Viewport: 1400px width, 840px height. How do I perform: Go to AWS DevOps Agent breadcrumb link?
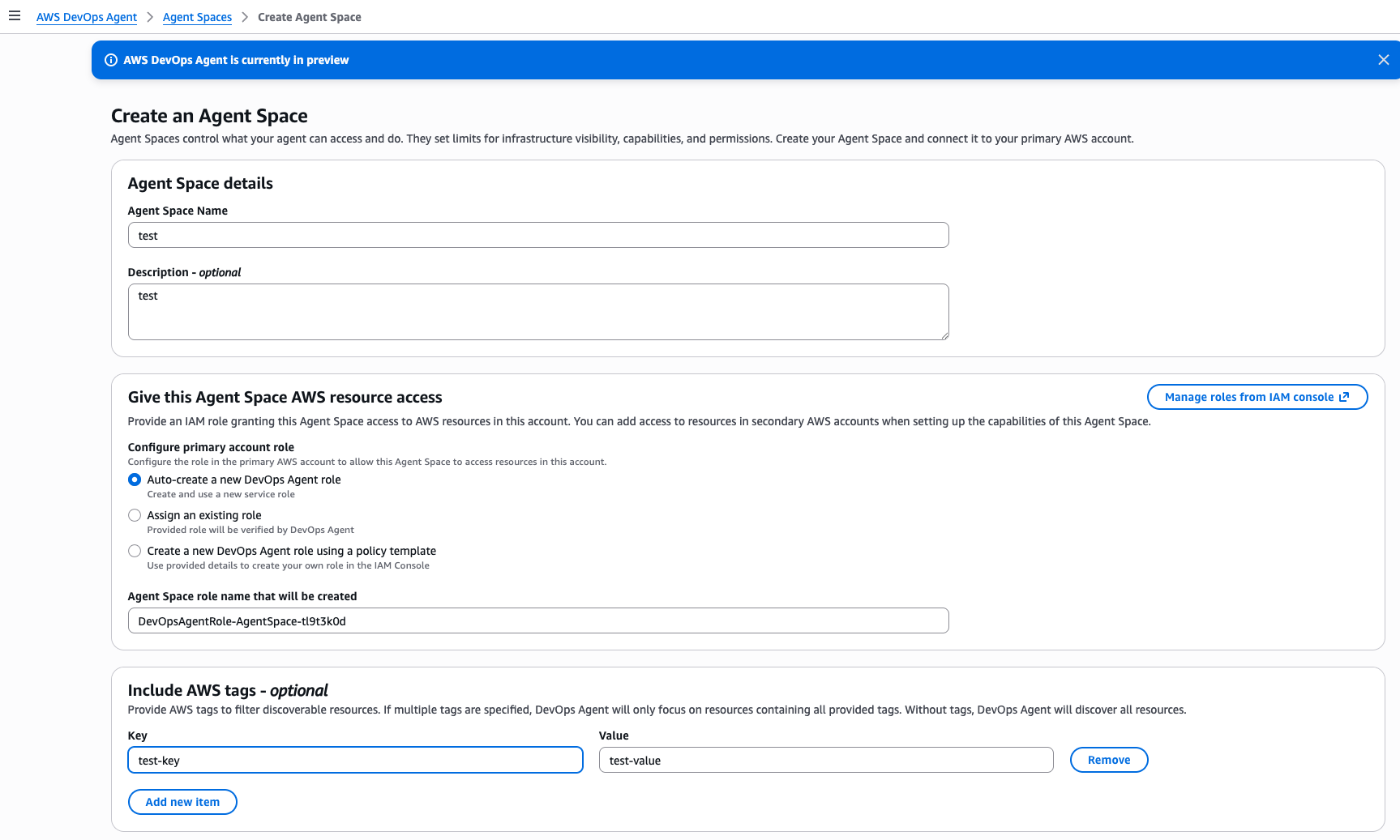pyautogui.click(x=87, y=17)
